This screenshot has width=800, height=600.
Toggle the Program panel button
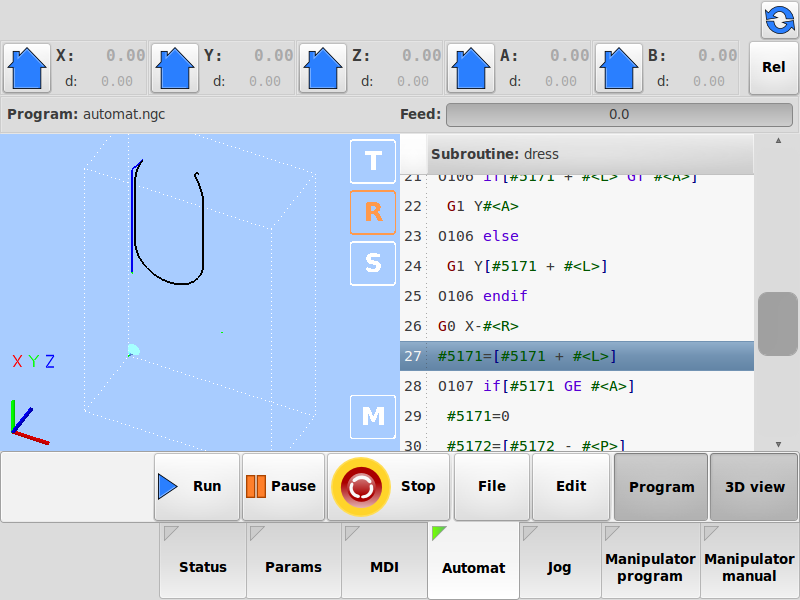click(x=661, y=487)
